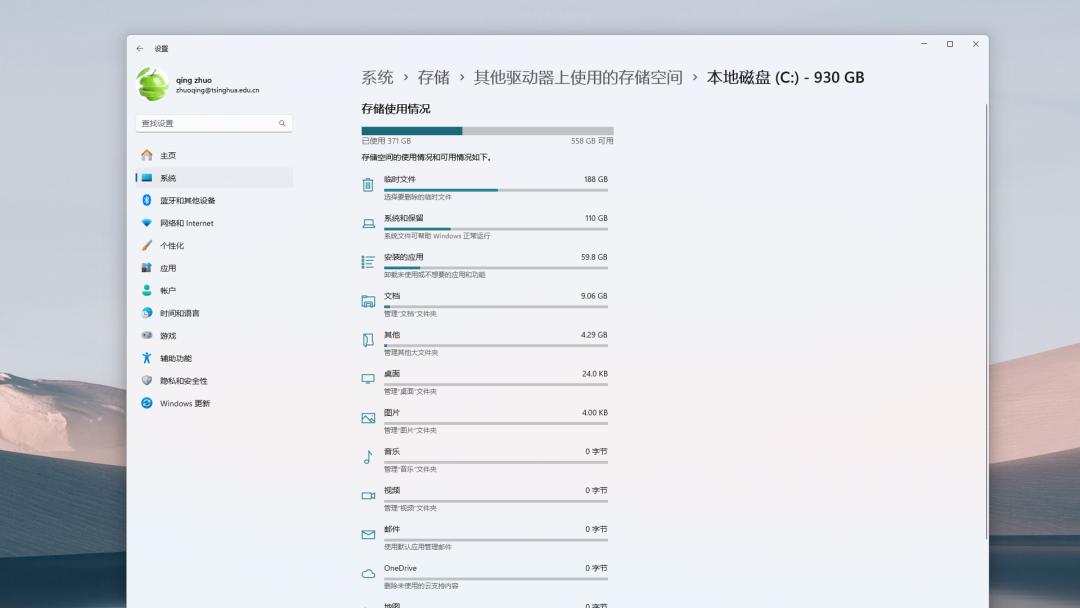Go to 系统 in the breadcrumb
Image resolution: width=1080 pixels, height=608 pixels.
point(377,78)
